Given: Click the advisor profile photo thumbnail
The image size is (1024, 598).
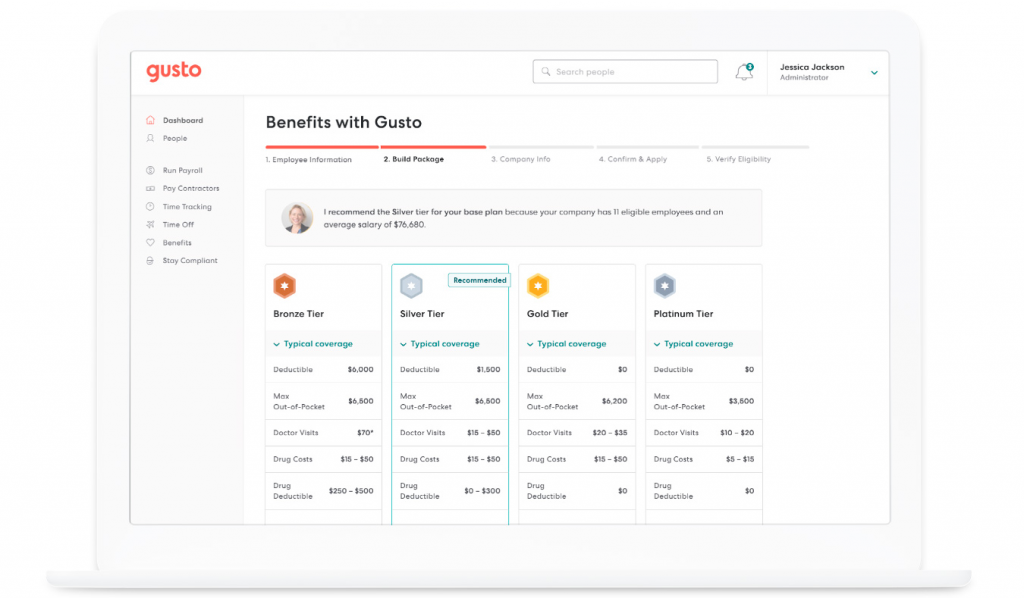Looking at the screenshot, I should coord(297,218).
